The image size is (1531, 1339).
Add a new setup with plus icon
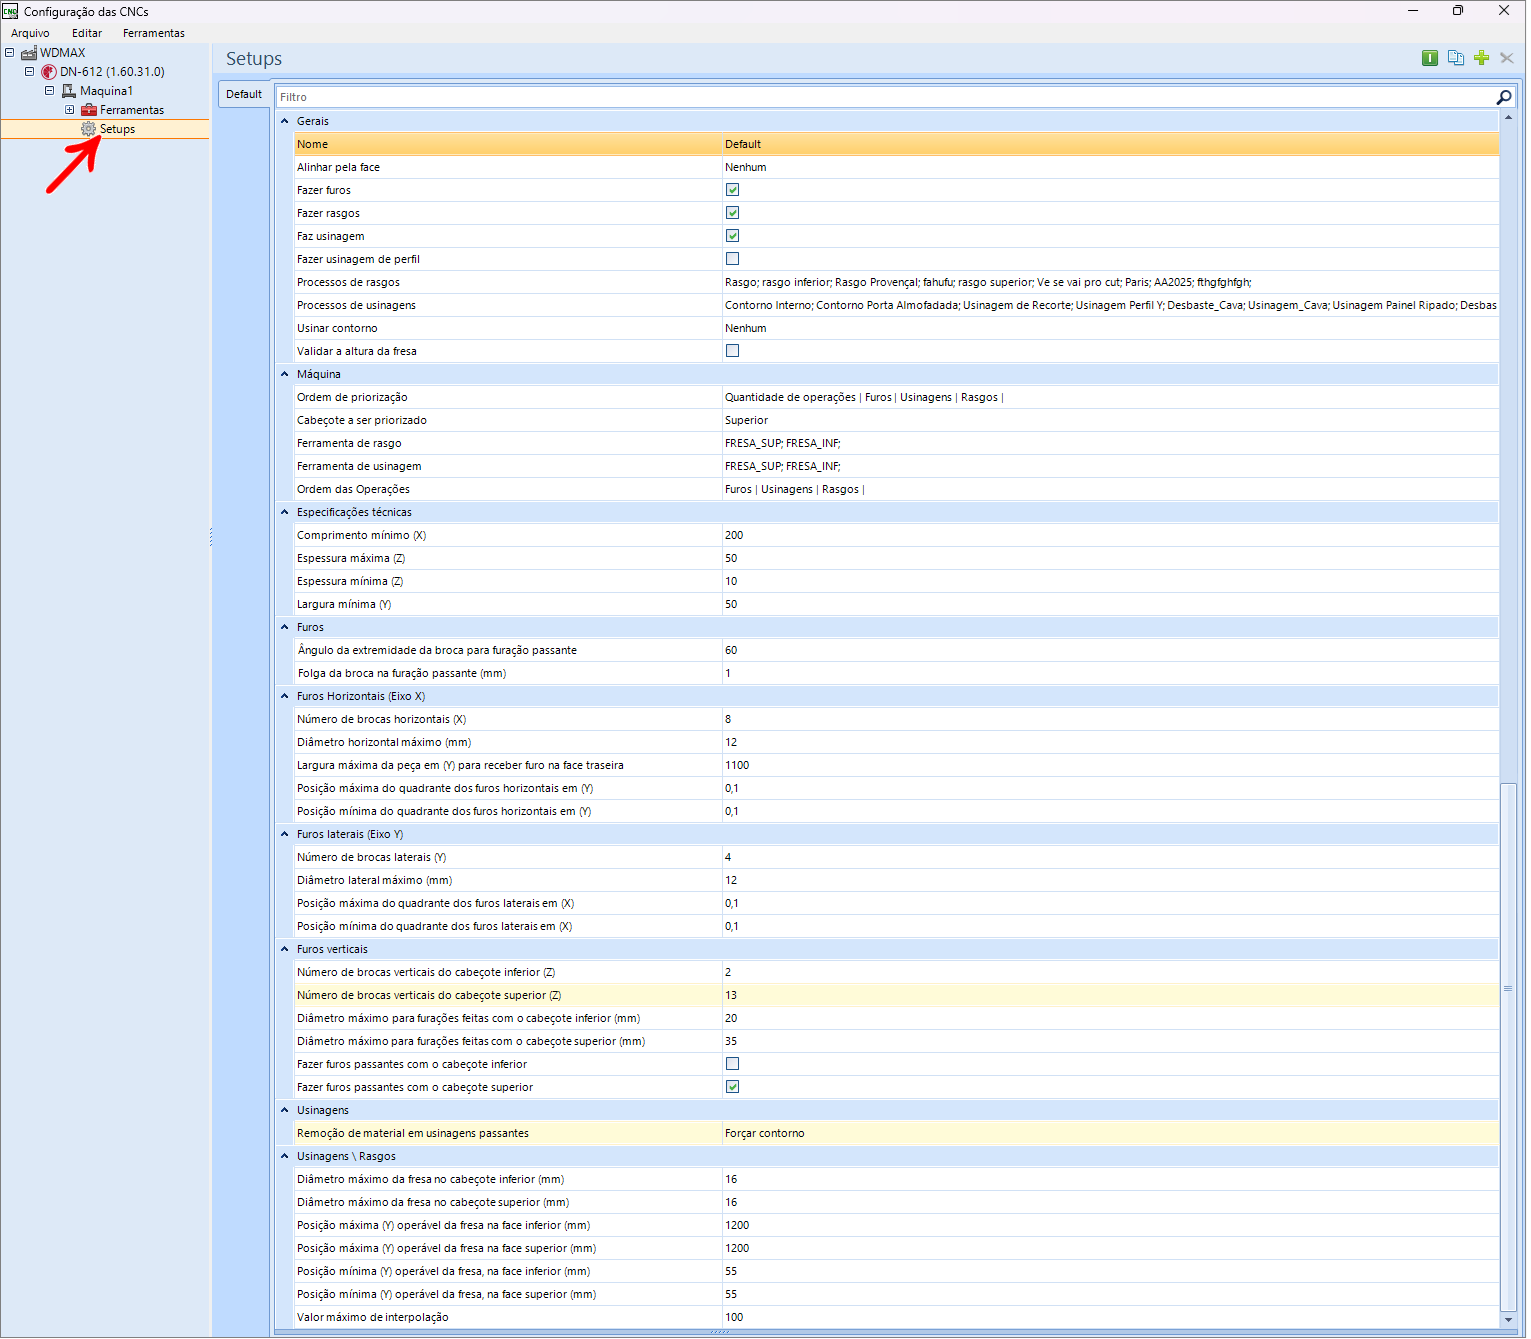tap(1481, 58)
